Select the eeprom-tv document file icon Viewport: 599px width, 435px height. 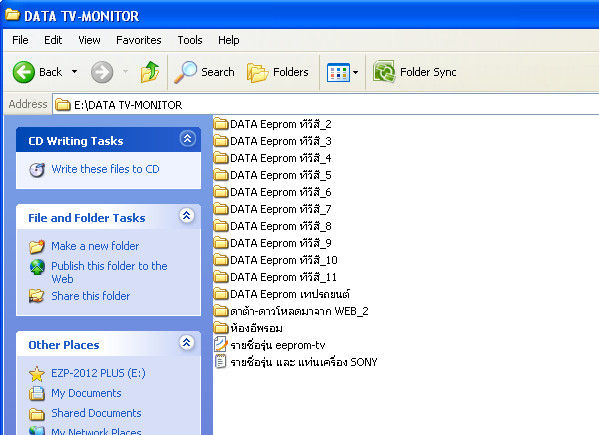220,345
